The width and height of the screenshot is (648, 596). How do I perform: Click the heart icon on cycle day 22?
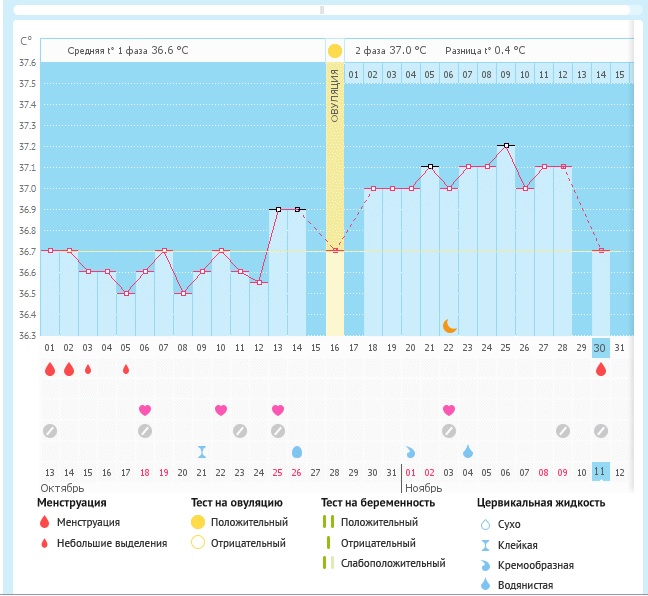click(449, 410)
